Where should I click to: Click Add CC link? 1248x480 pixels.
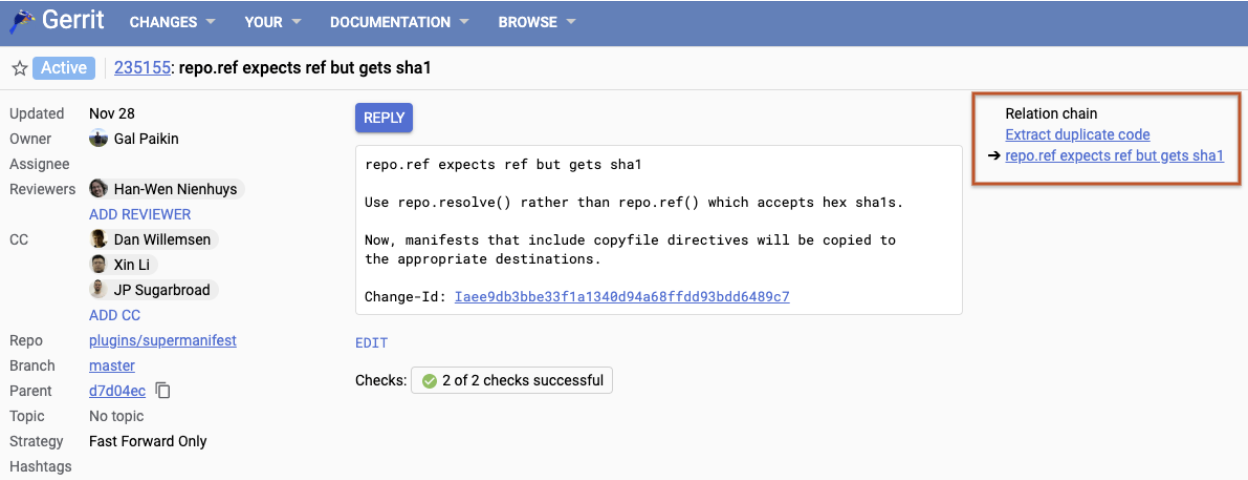point(115,315)
